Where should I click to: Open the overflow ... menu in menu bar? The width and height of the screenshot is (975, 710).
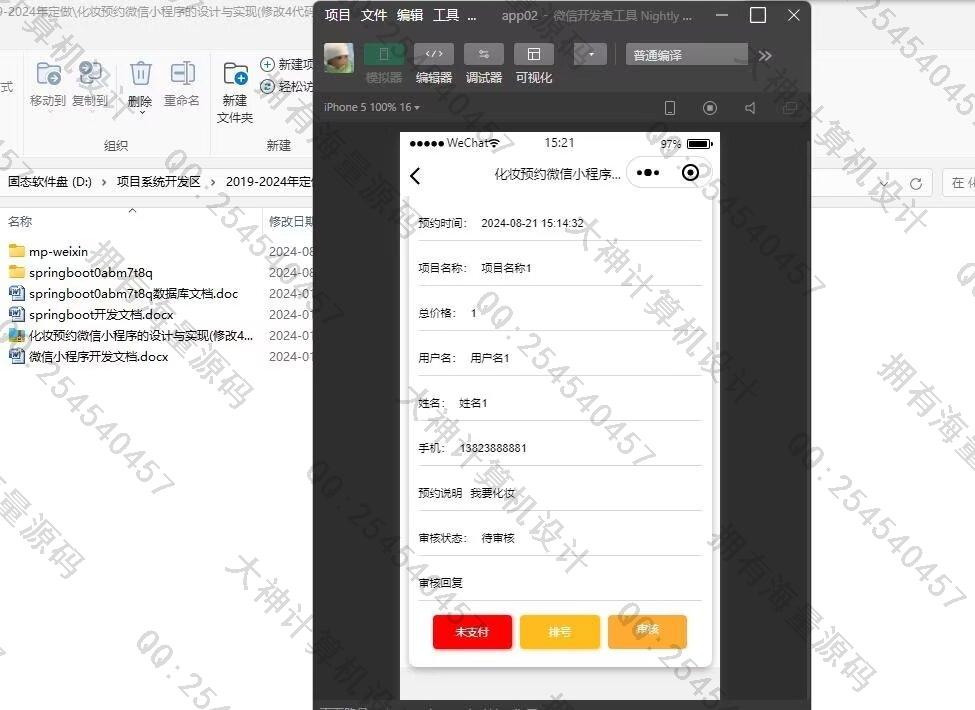point(472,16)
